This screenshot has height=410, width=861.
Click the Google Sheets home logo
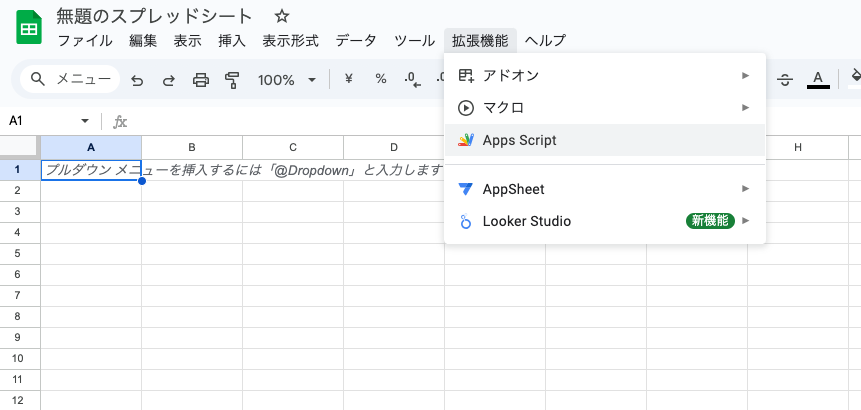(29, 28)
